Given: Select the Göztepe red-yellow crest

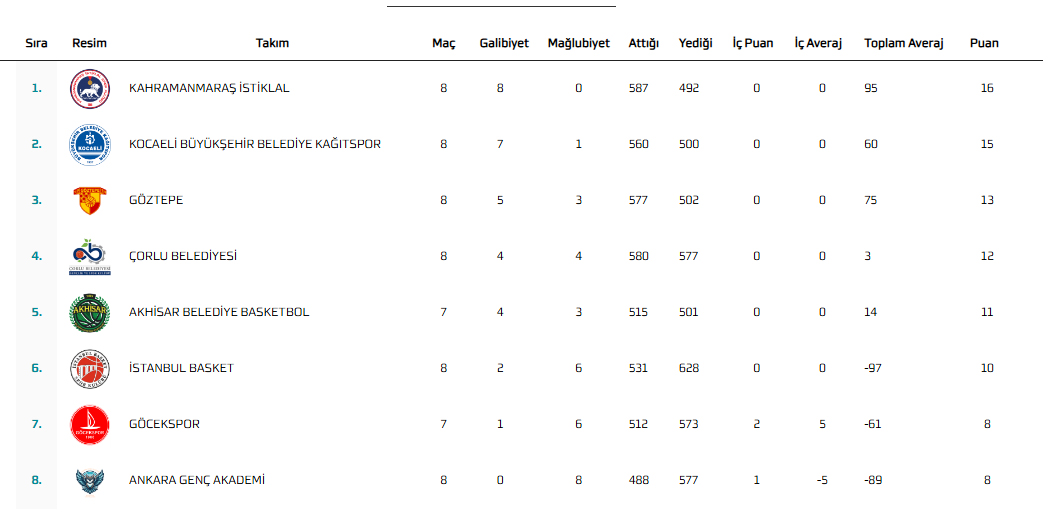Looking at the screenshot, I should click(90, 200).
